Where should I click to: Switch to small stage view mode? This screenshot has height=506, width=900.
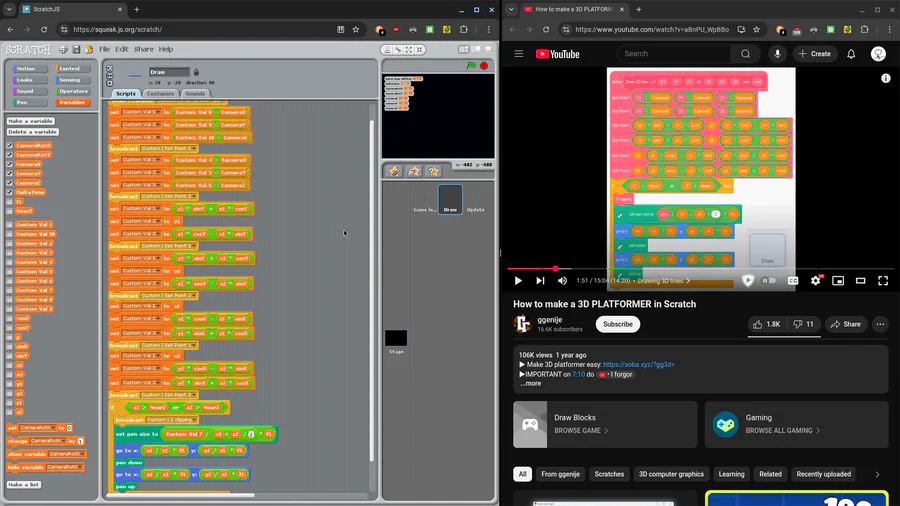pos(463,50)
